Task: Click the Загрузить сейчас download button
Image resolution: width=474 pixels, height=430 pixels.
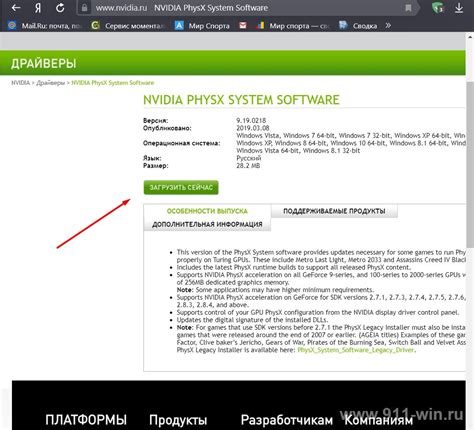Action: click(x=181, y=187)
